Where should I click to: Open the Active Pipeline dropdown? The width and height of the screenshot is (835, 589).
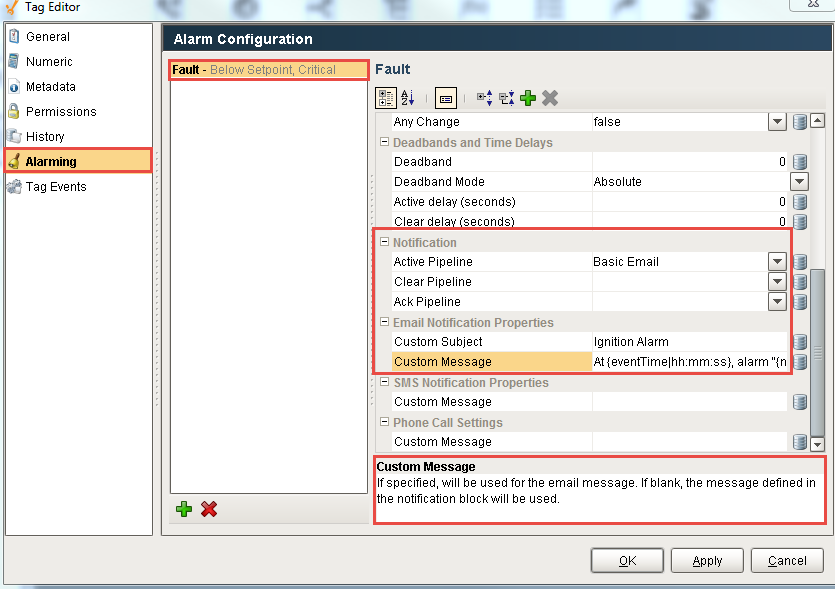coord(777,261)
